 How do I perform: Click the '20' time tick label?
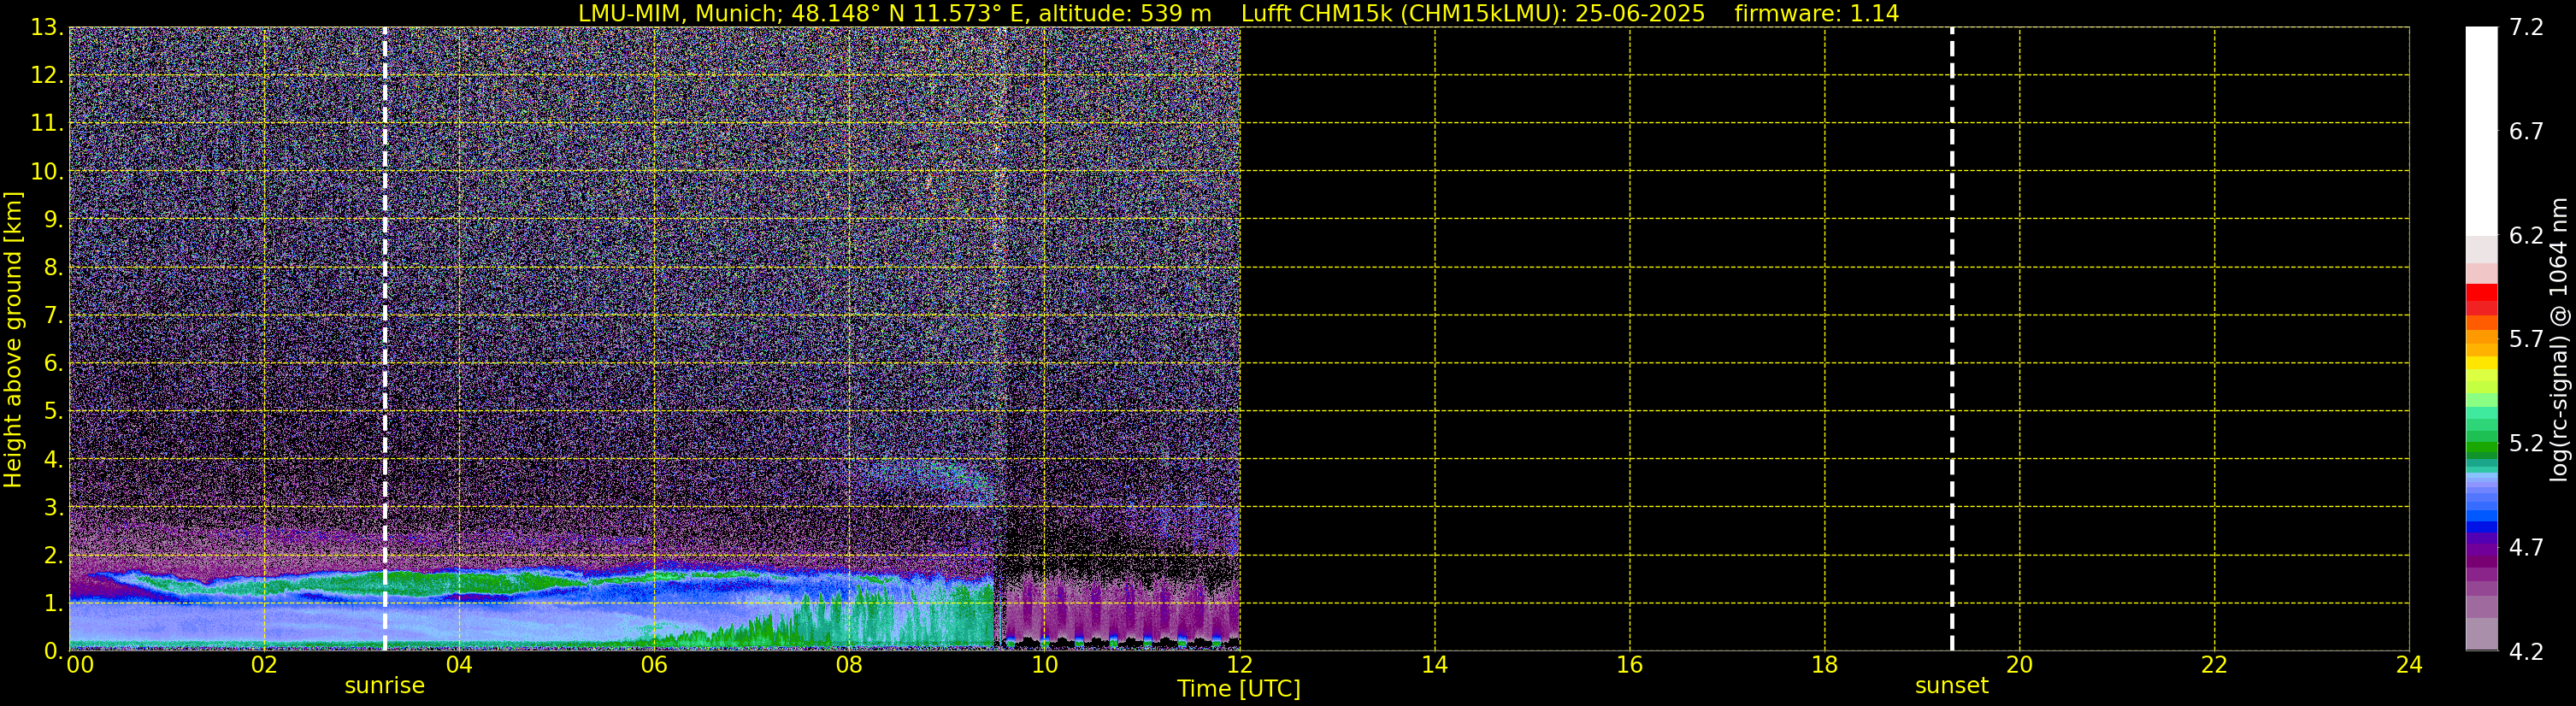2019,665
